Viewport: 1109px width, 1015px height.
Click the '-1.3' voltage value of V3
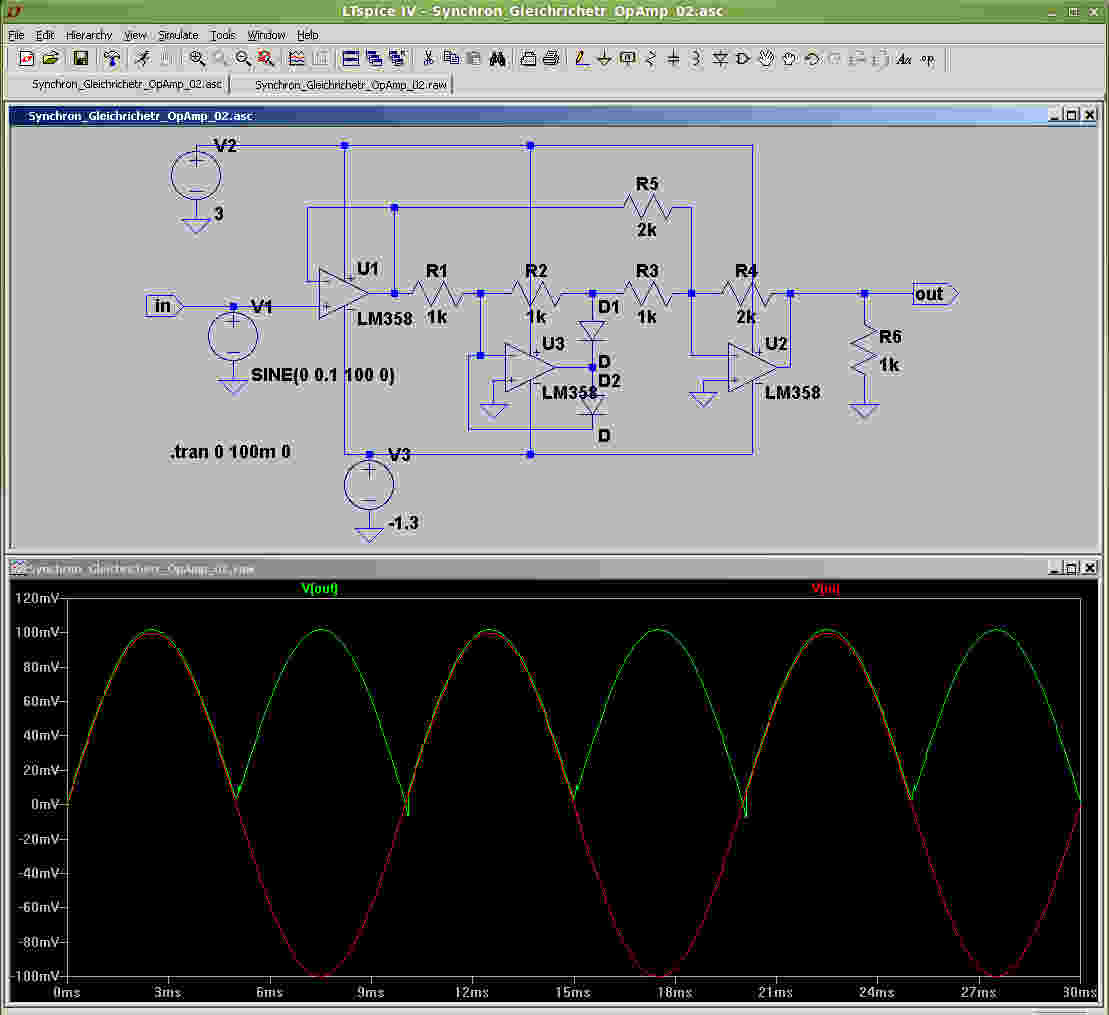[403, 523]
